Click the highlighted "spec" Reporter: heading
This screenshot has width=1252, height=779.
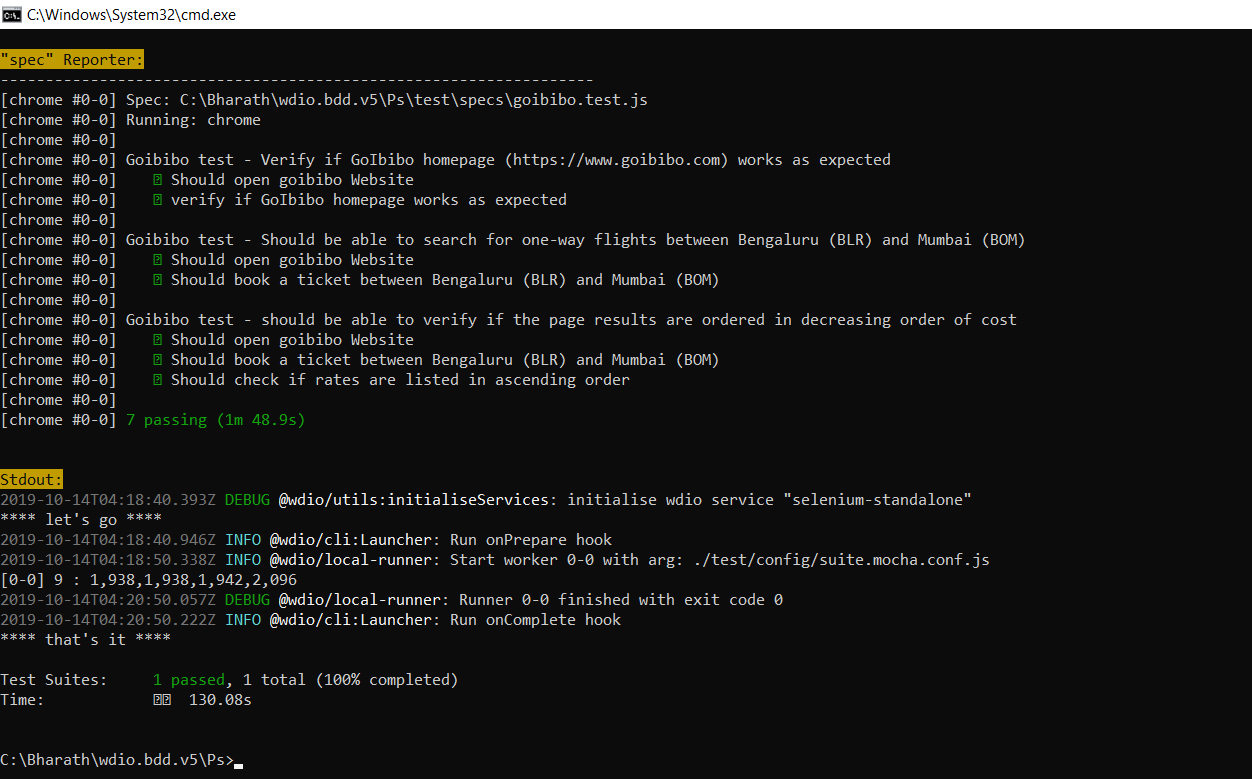[72, 60]
